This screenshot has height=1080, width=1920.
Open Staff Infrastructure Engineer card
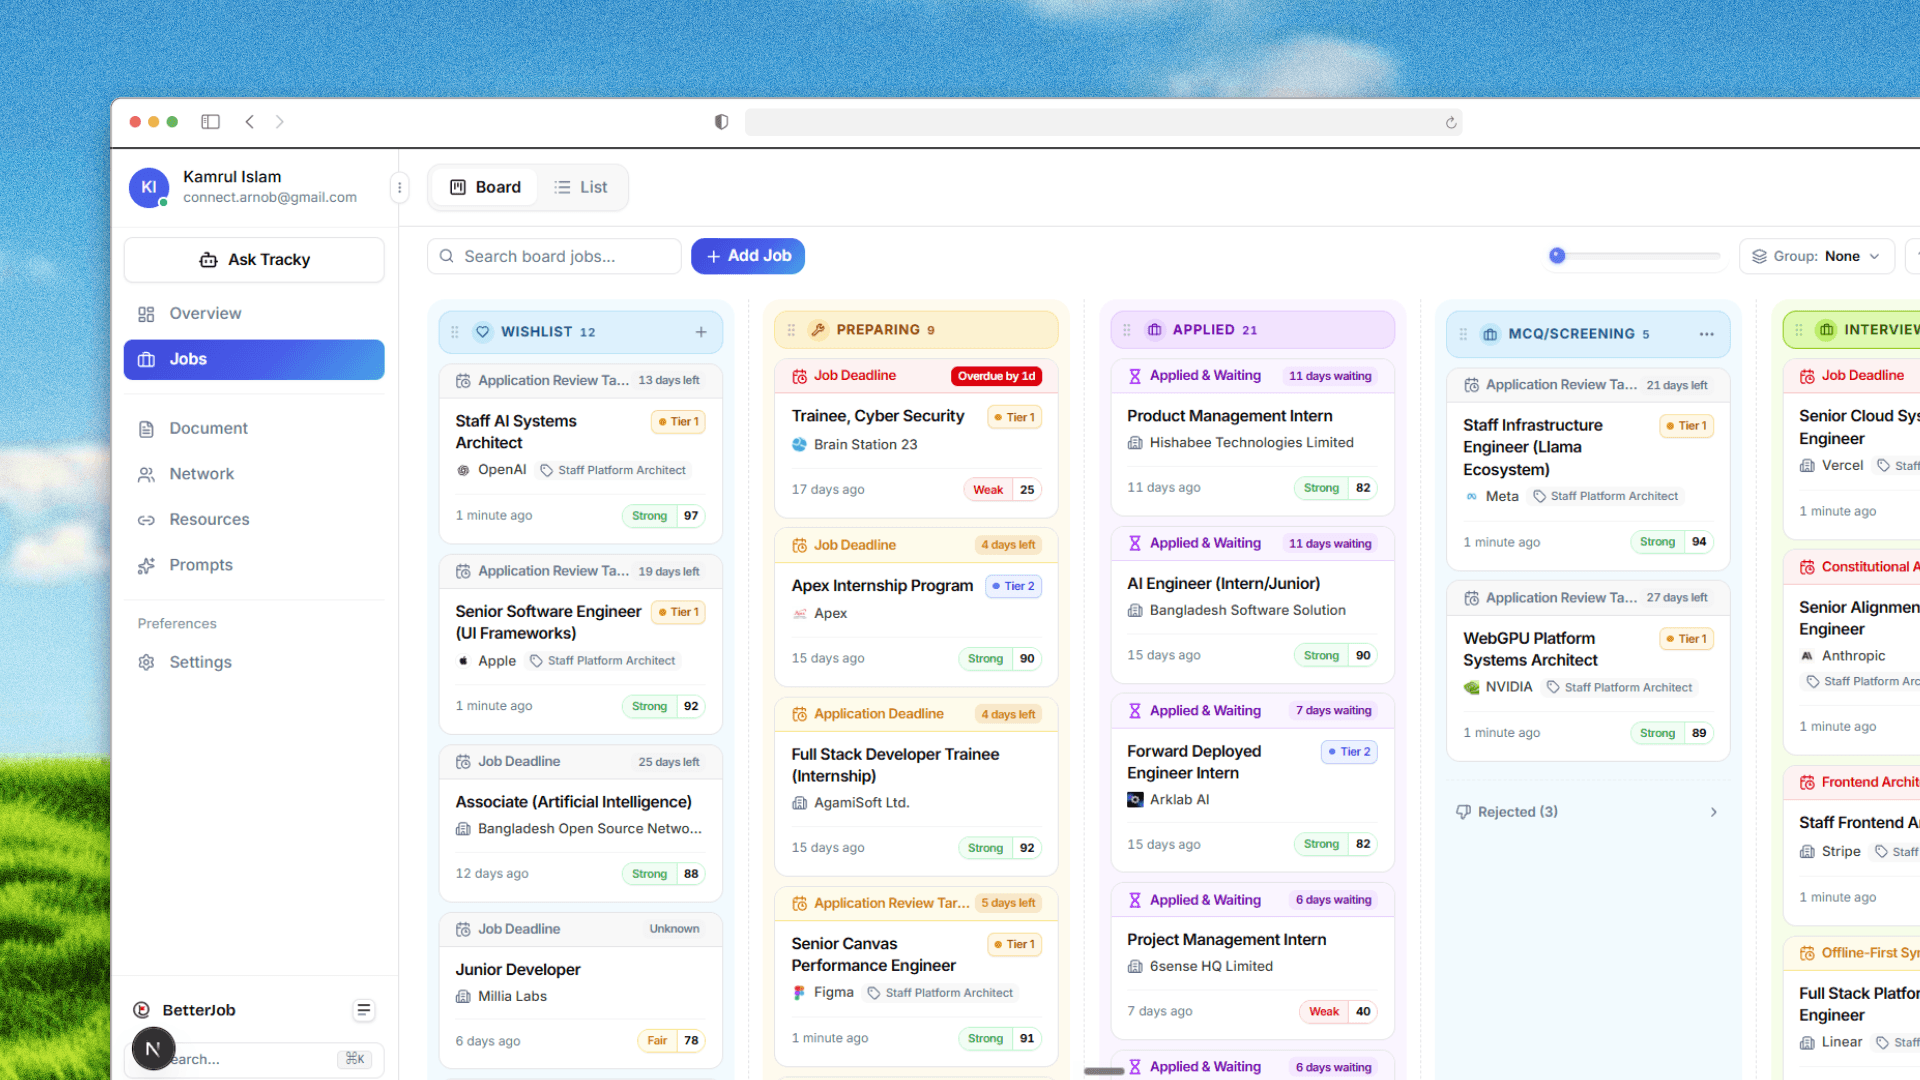click(1588, 469)
